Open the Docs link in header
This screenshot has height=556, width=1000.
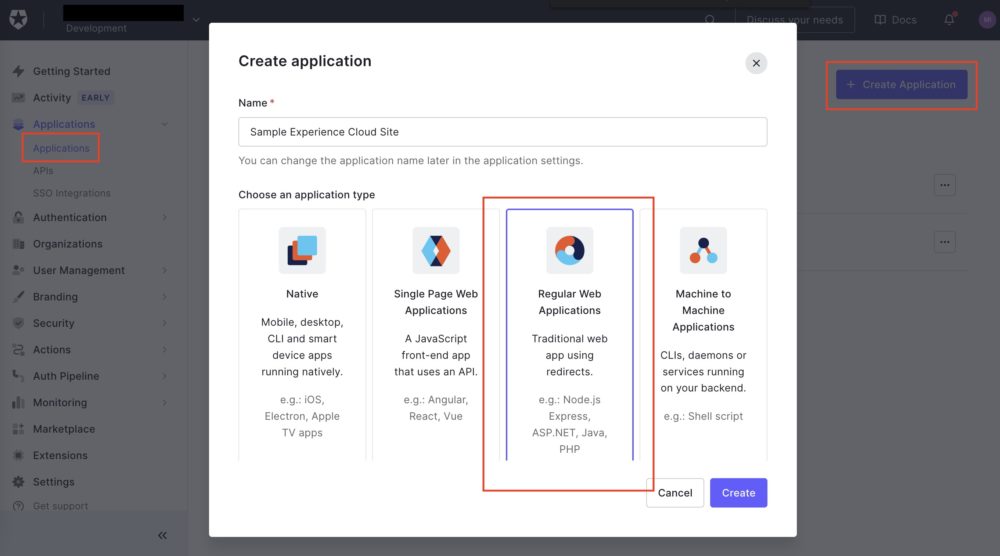[x=895, y=20]
